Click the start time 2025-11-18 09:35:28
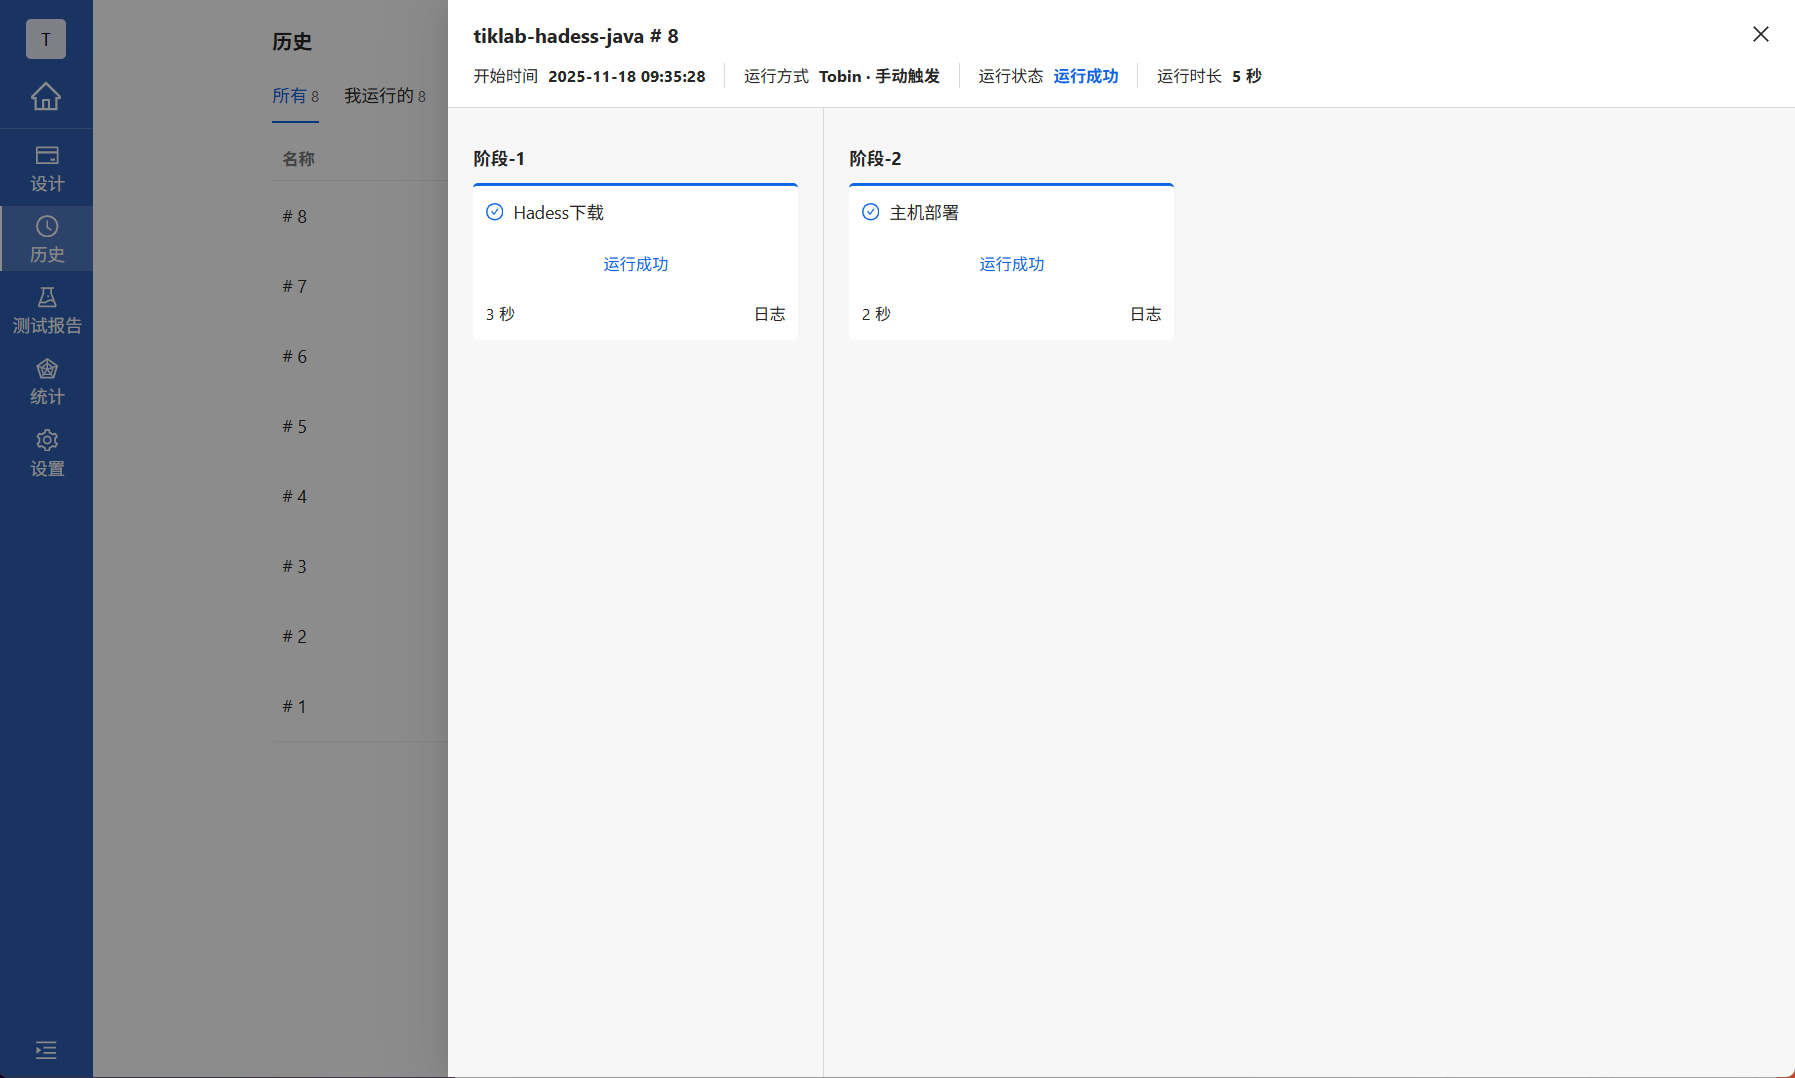 [627, 76]
